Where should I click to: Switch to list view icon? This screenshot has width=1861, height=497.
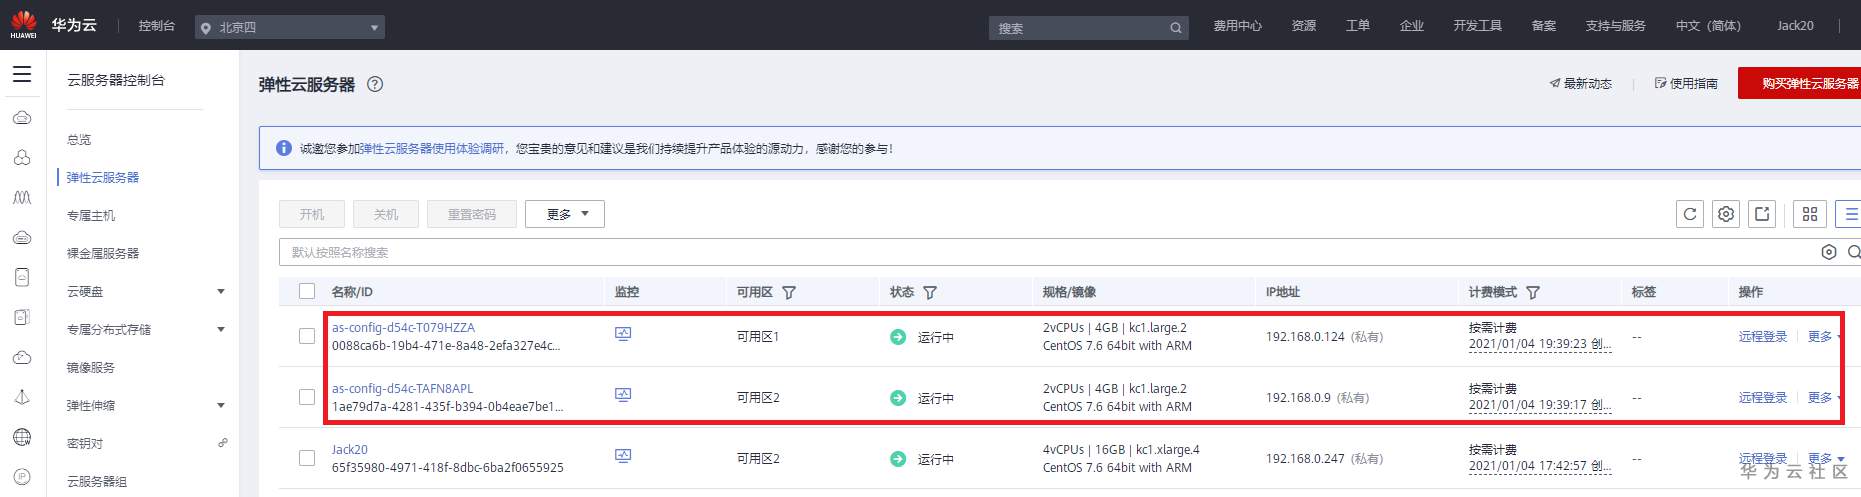[x=1849, y=214]
